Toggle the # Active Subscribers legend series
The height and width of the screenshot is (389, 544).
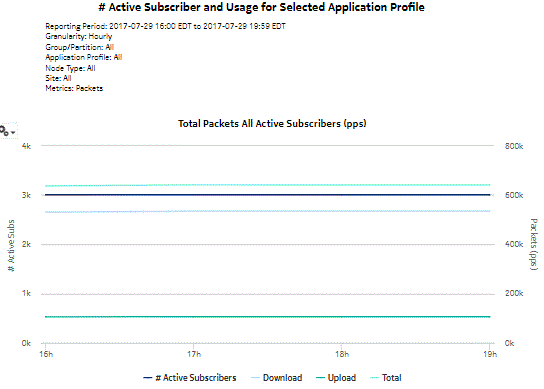(x=190, y=378)
